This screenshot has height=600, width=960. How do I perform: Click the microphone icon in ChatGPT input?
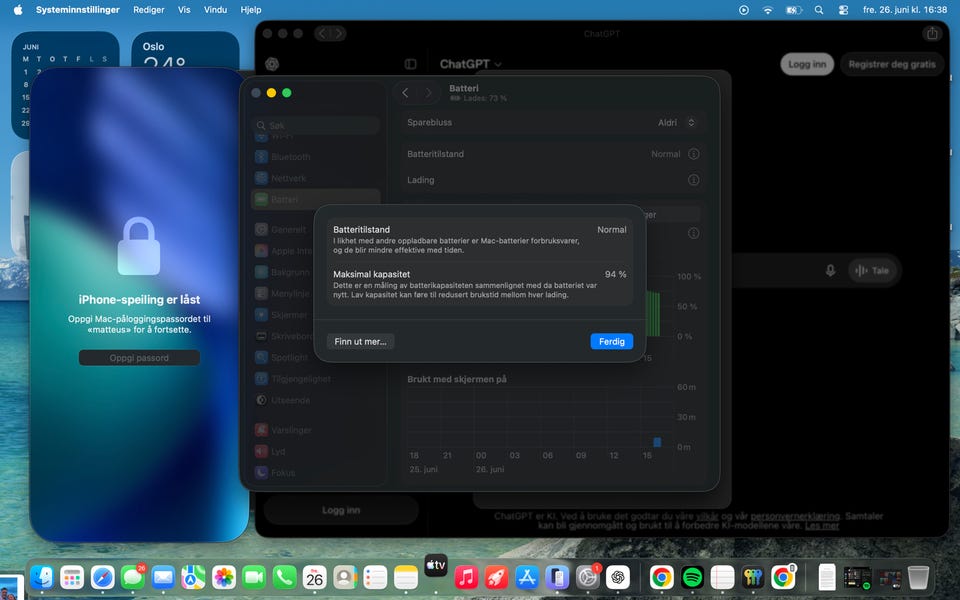[830, 270]
